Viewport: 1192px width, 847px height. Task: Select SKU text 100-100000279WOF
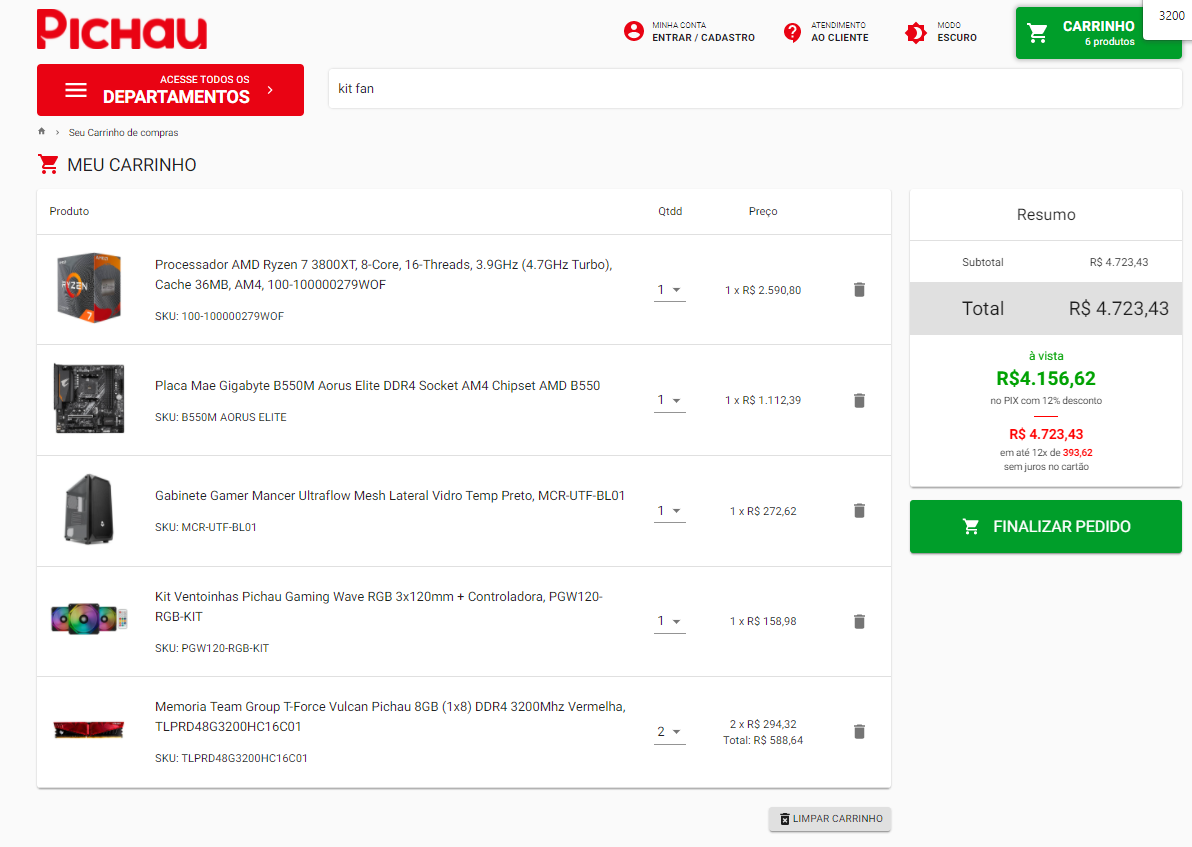click(233, 316)
